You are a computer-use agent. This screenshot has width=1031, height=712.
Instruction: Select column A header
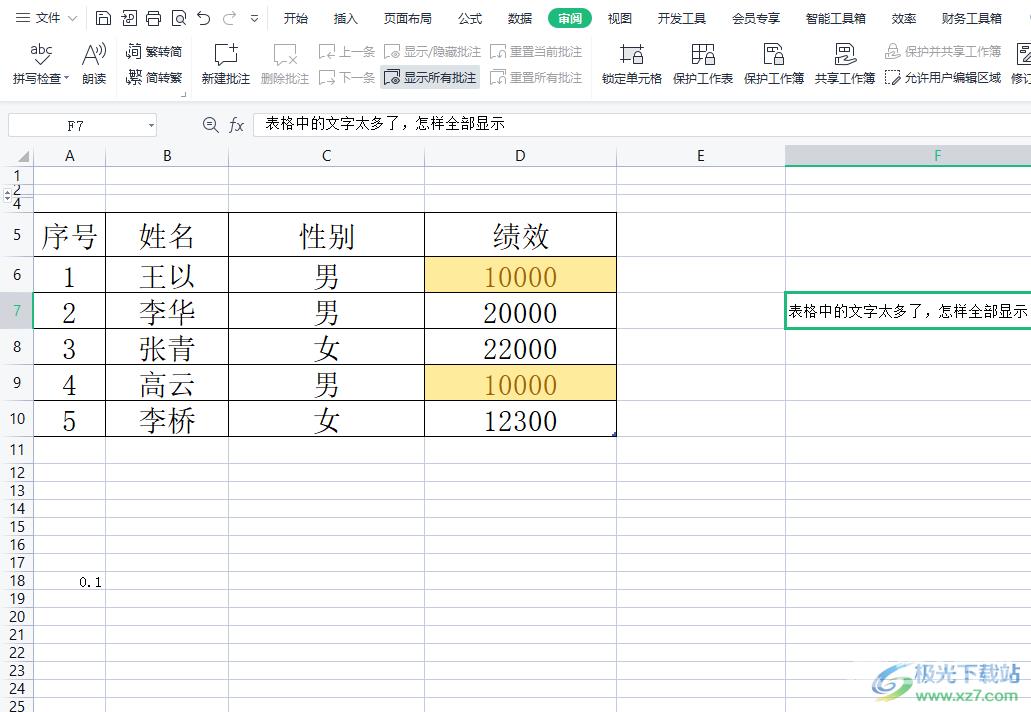point(70,156)
